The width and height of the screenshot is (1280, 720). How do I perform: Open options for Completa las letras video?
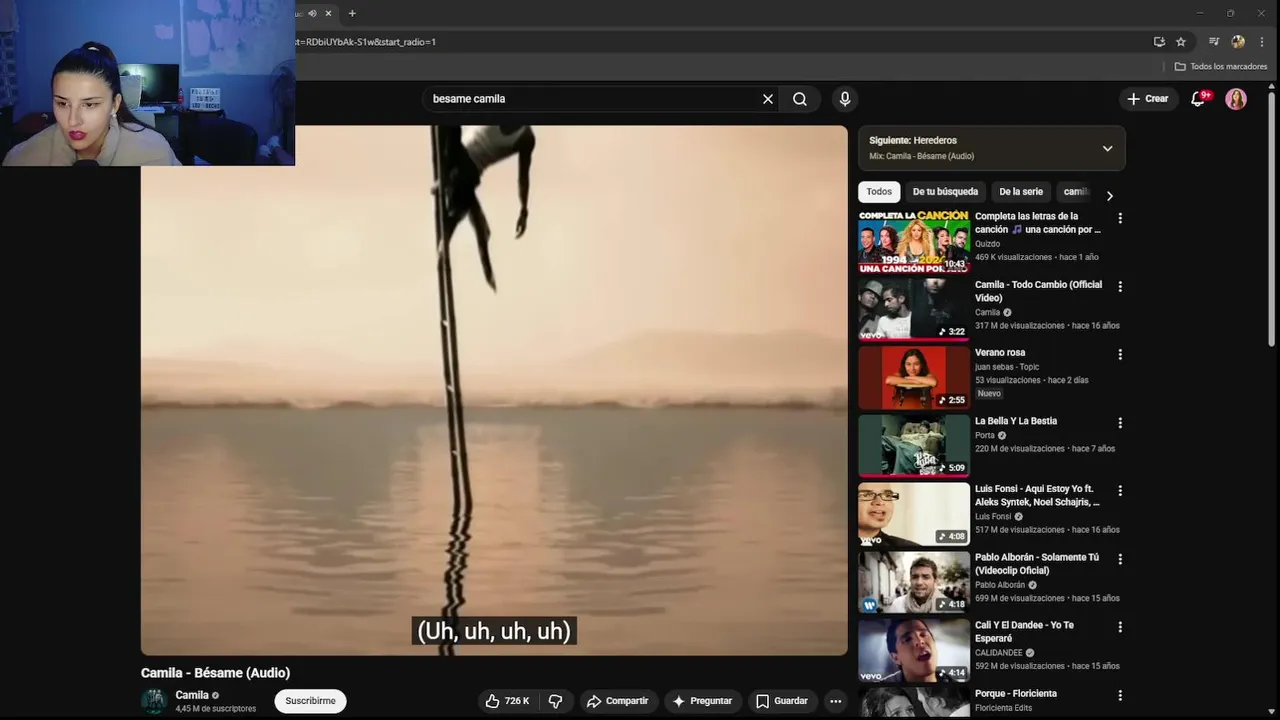click(1120, 218)
